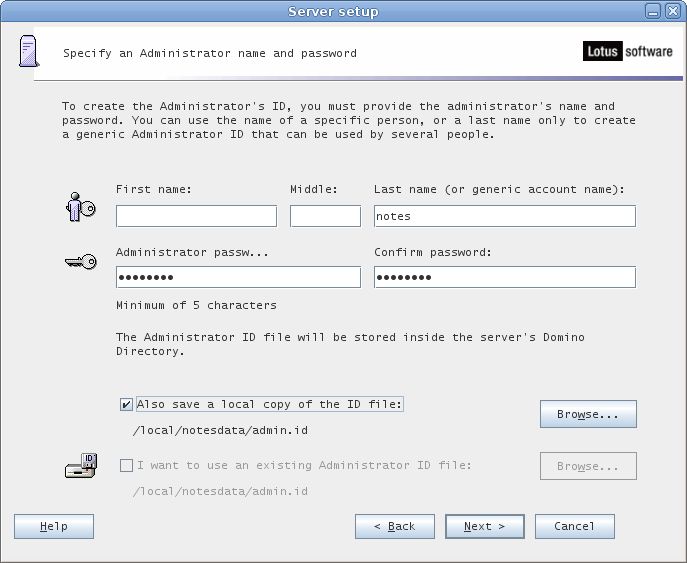Click the Confirm password field
This screenshot has height=563, width=687.
tap(504, 277)
